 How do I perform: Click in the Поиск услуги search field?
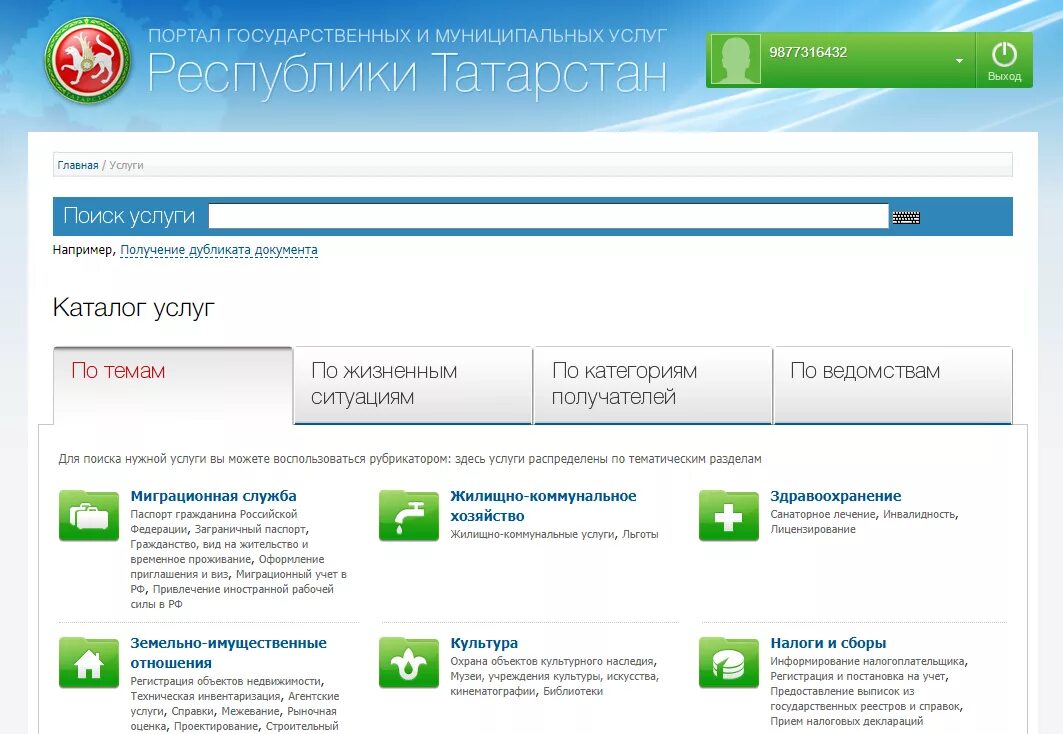tap(548, 216)
